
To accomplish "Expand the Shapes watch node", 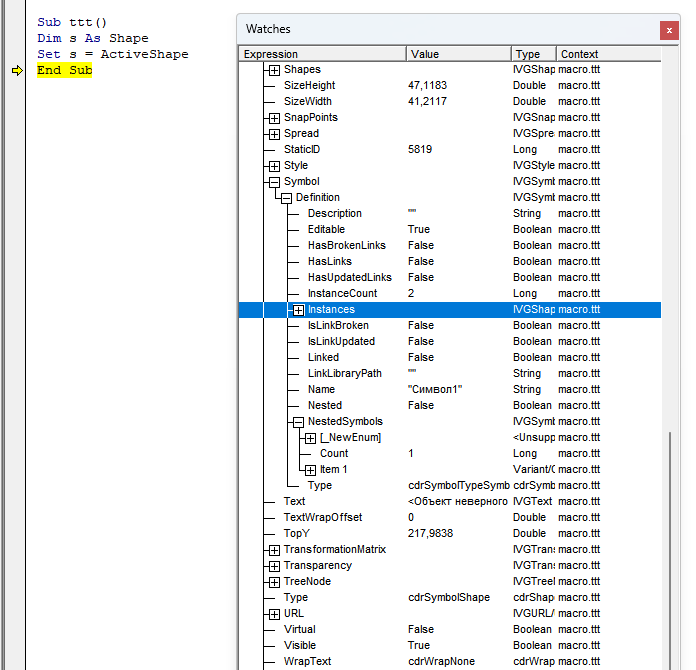I will pyautogui.click(x=274, y=70).
